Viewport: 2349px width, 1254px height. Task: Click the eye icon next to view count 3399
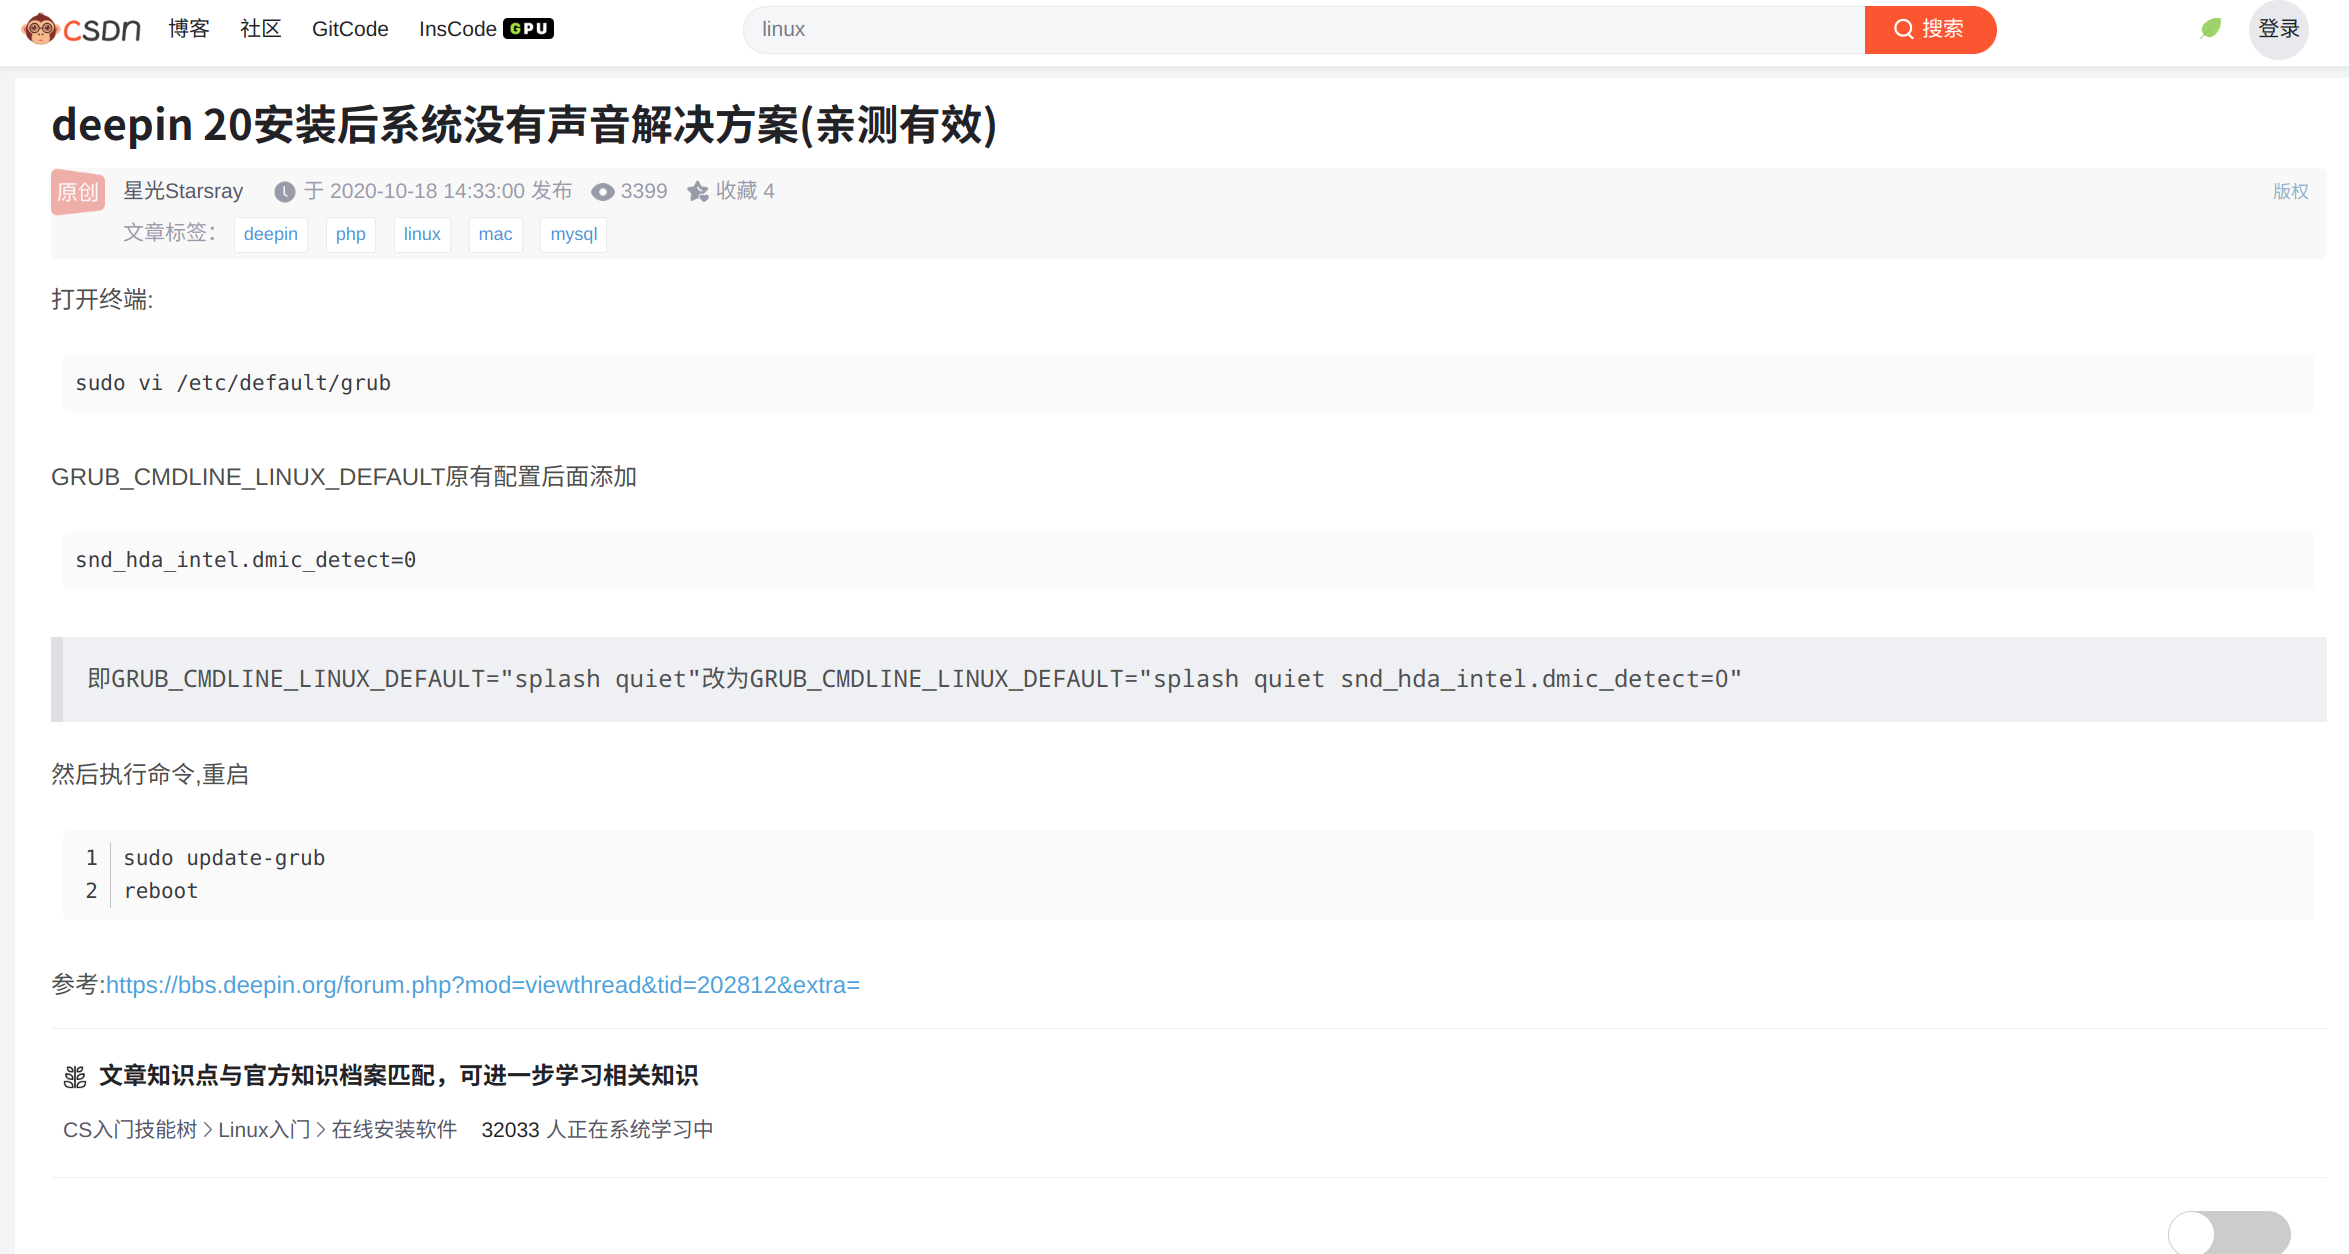click(x=602, y=191)
